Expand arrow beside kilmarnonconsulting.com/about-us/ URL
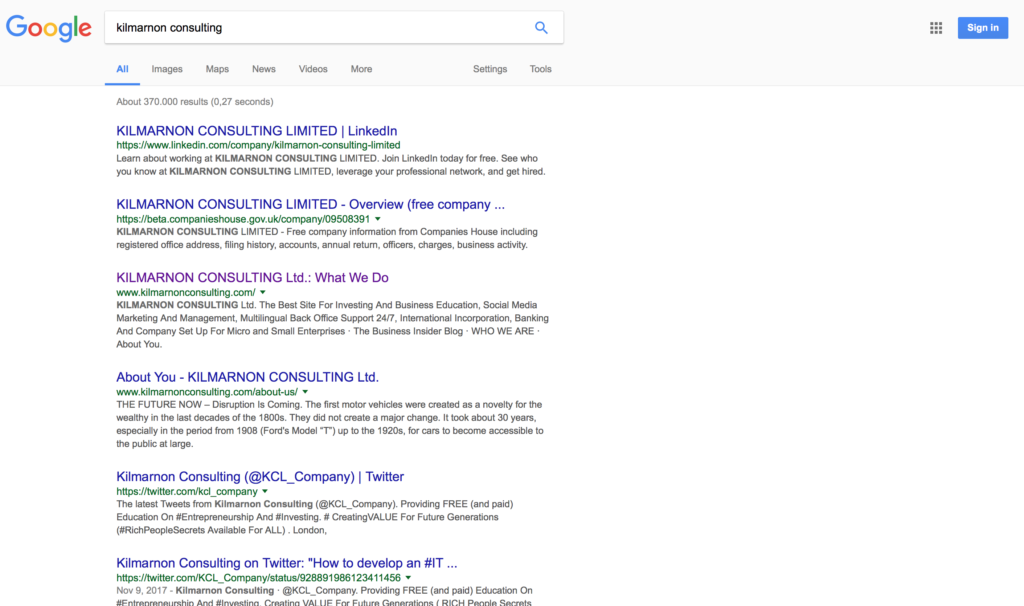1024x606 pixels. point(305,392)
